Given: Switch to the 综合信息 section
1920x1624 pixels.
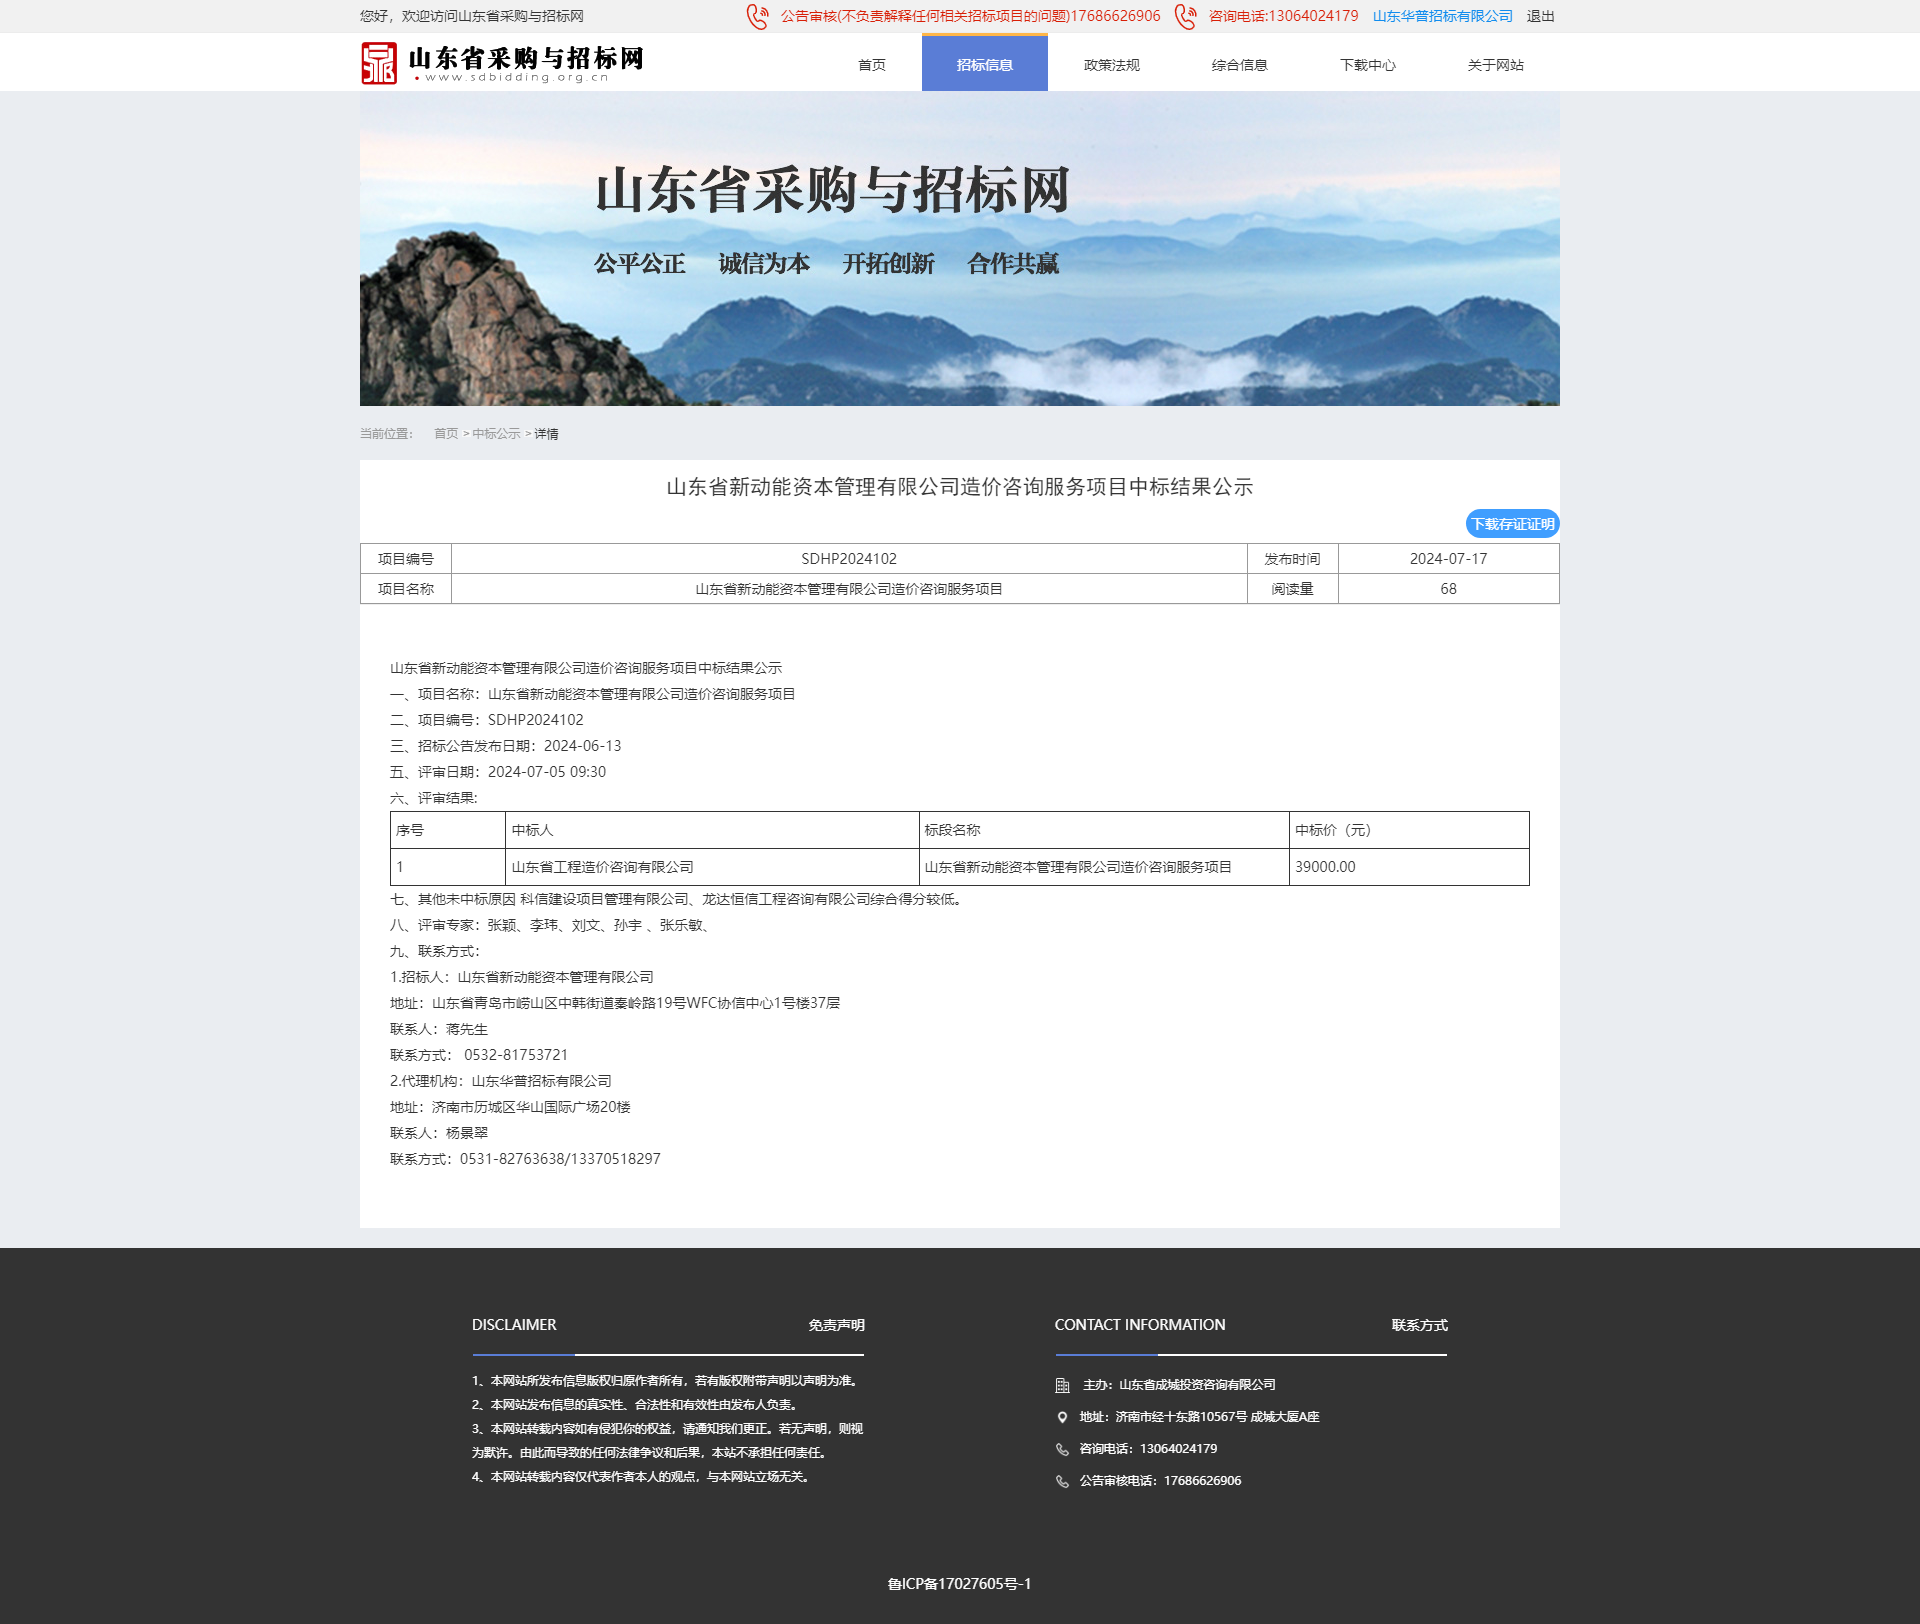Looking at the screenshot, I should click(x=1239, y=64).
